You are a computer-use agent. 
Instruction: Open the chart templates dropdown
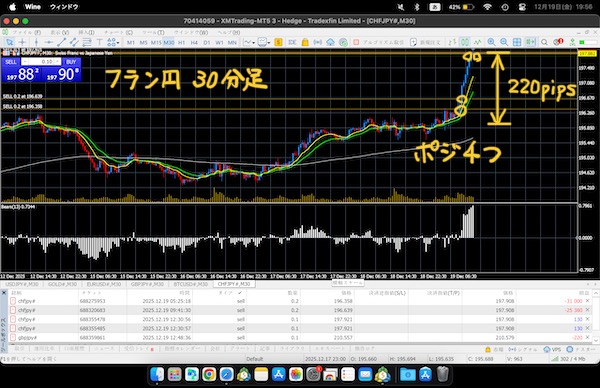[264, 42]
